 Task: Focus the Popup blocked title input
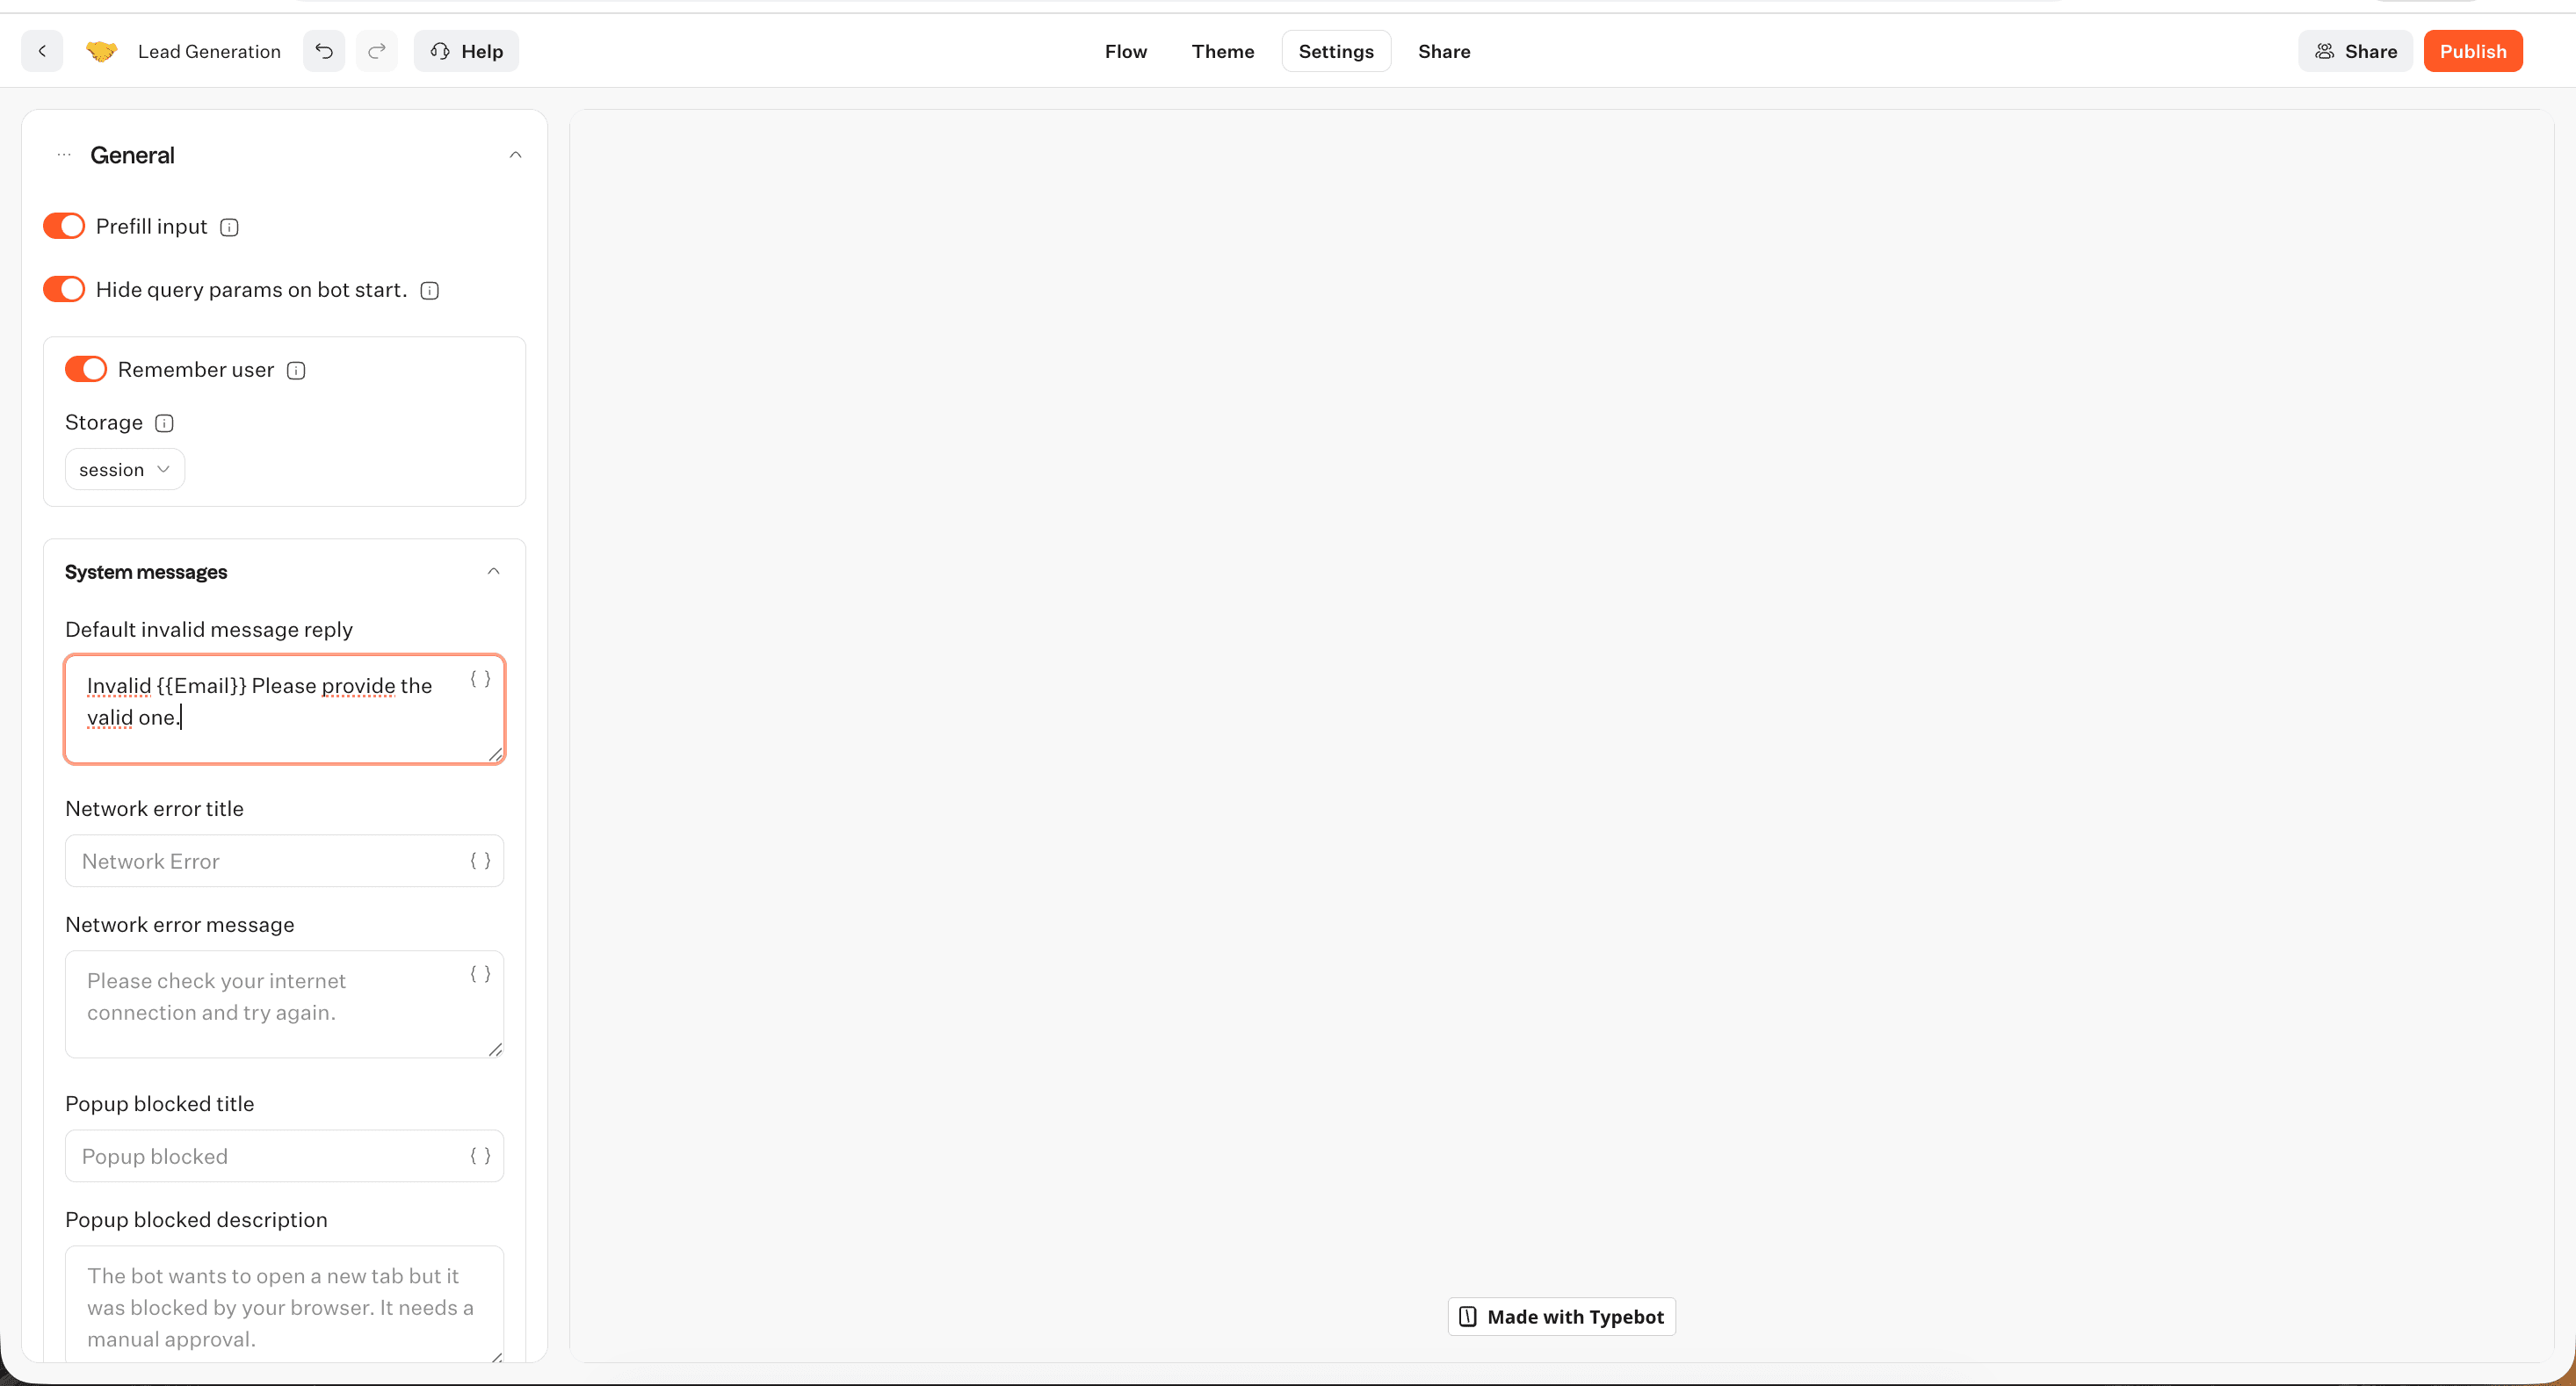(285, 1156)
